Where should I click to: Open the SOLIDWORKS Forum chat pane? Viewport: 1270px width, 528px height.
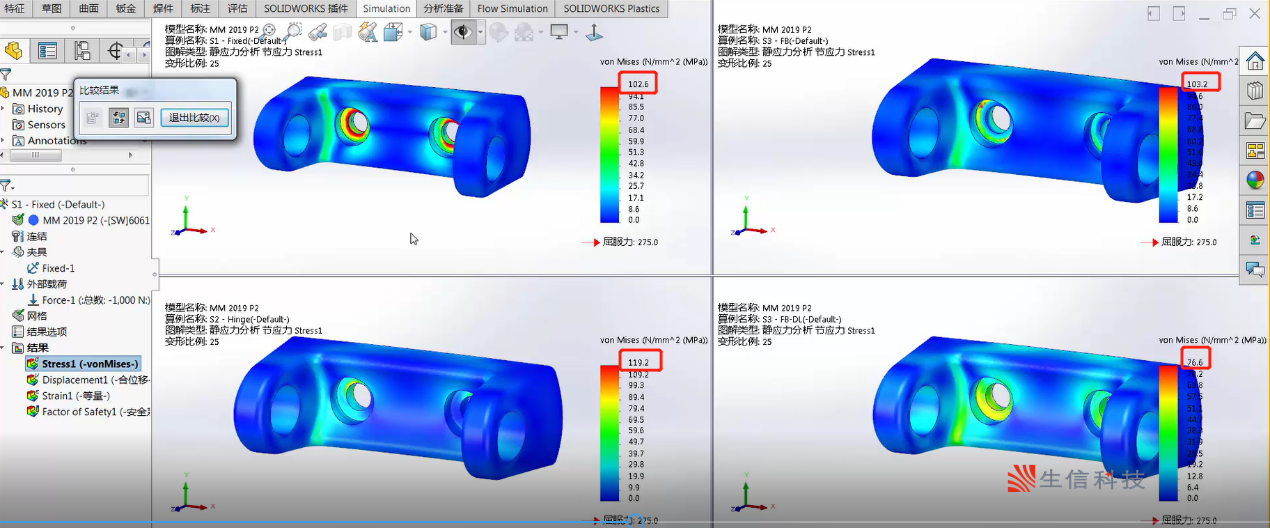(1254, 269)
